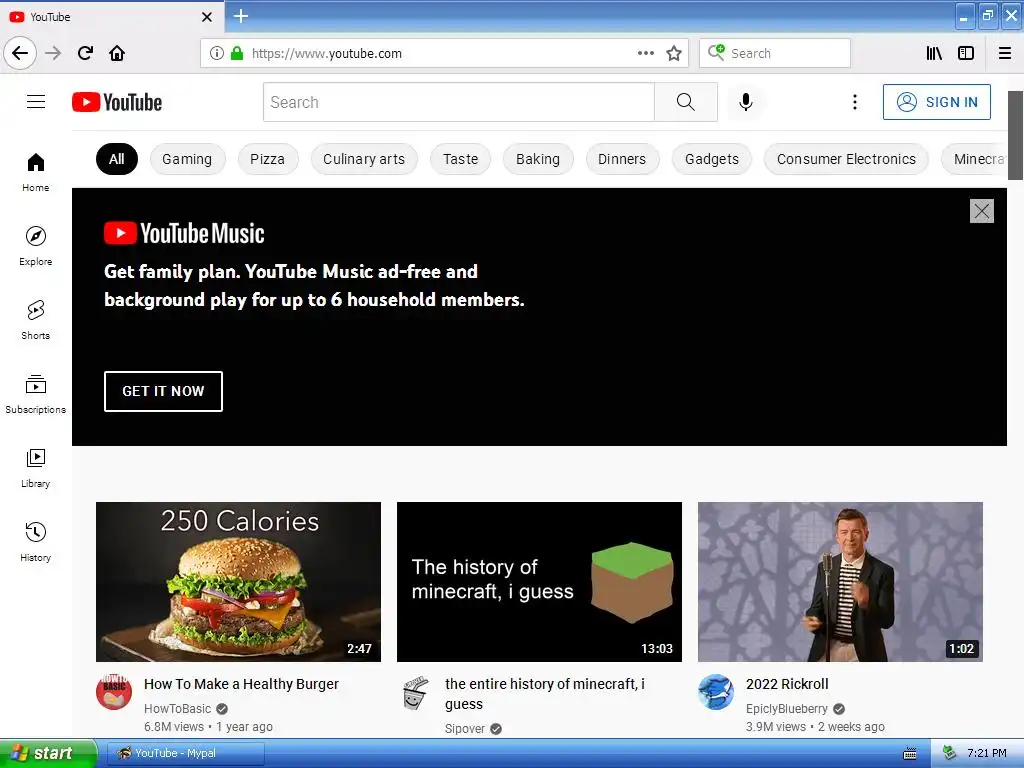Open the entire history of minecraft title

point(545,694)
